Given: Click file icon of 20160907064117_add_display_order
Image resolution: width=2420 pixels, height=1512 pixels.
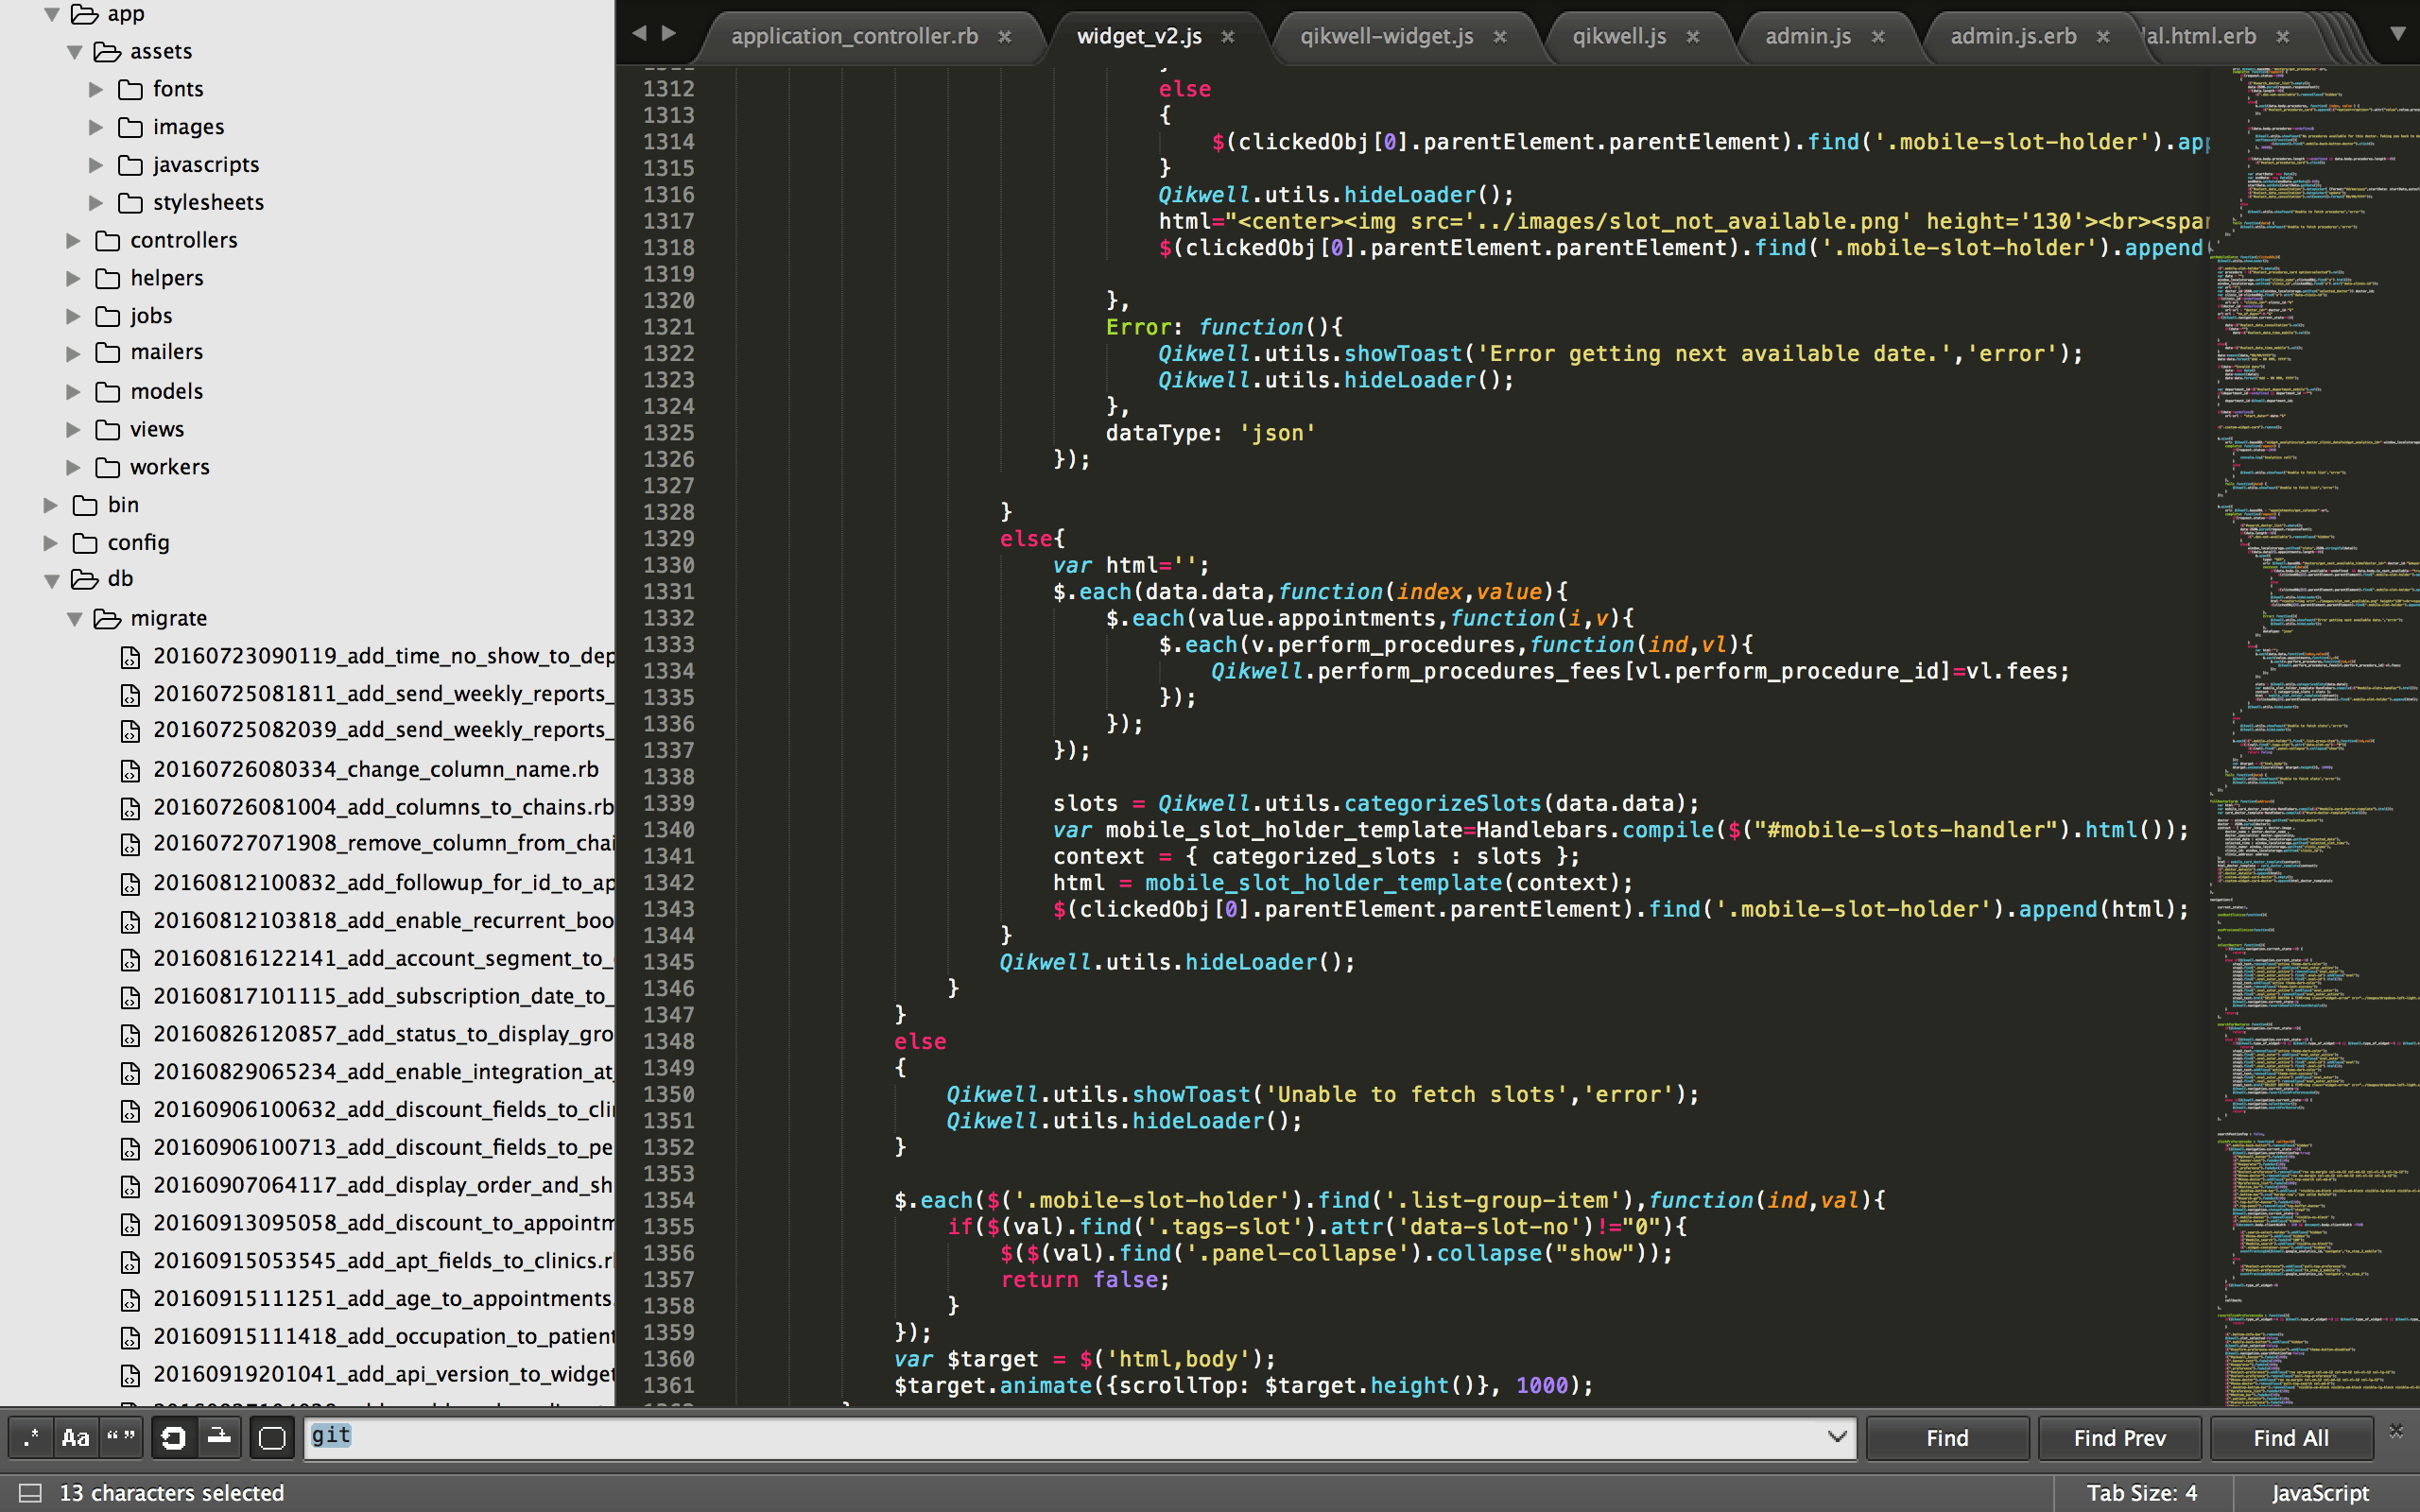Looking at the screenshot, I should pyautogui.click(x=130, y=1187).
